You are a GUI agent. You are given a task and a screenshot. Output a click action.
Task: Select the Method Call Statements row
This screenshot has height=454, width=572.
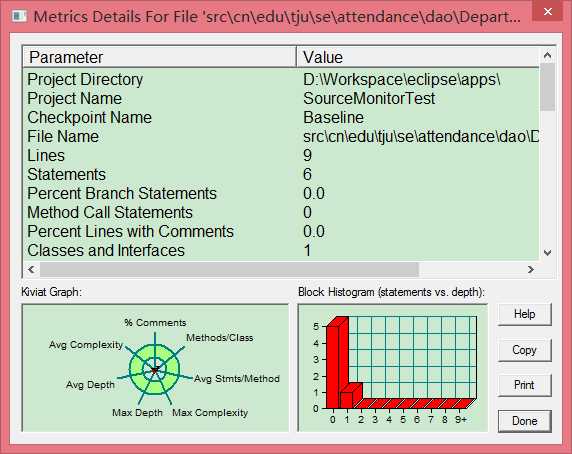point(281,212)
